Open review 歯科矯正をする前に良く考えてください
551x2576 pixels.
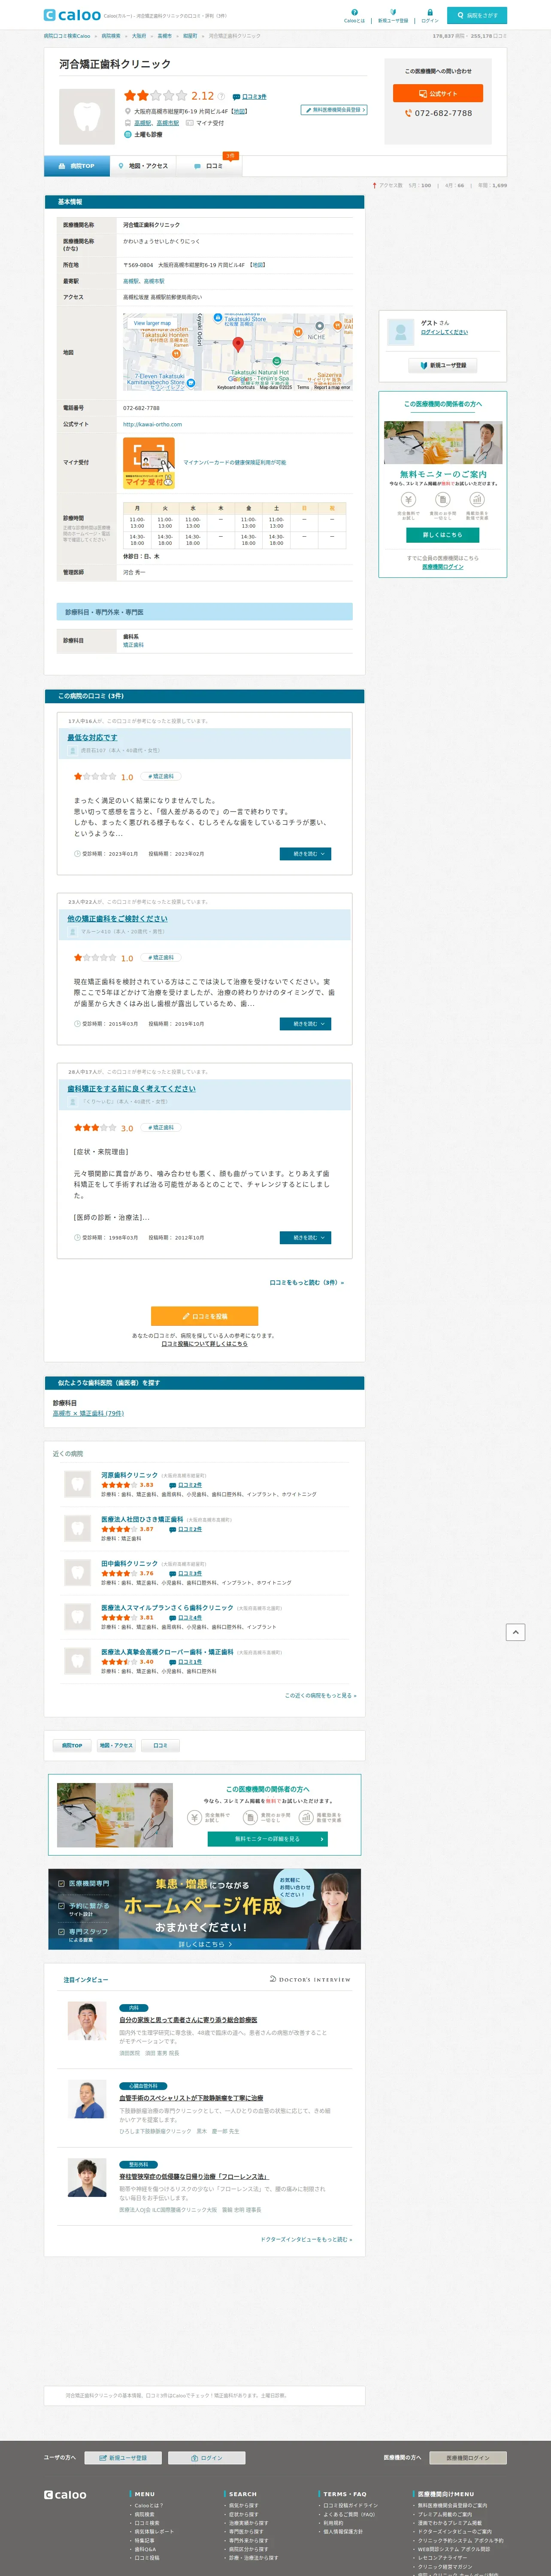tap(131, 1088)
